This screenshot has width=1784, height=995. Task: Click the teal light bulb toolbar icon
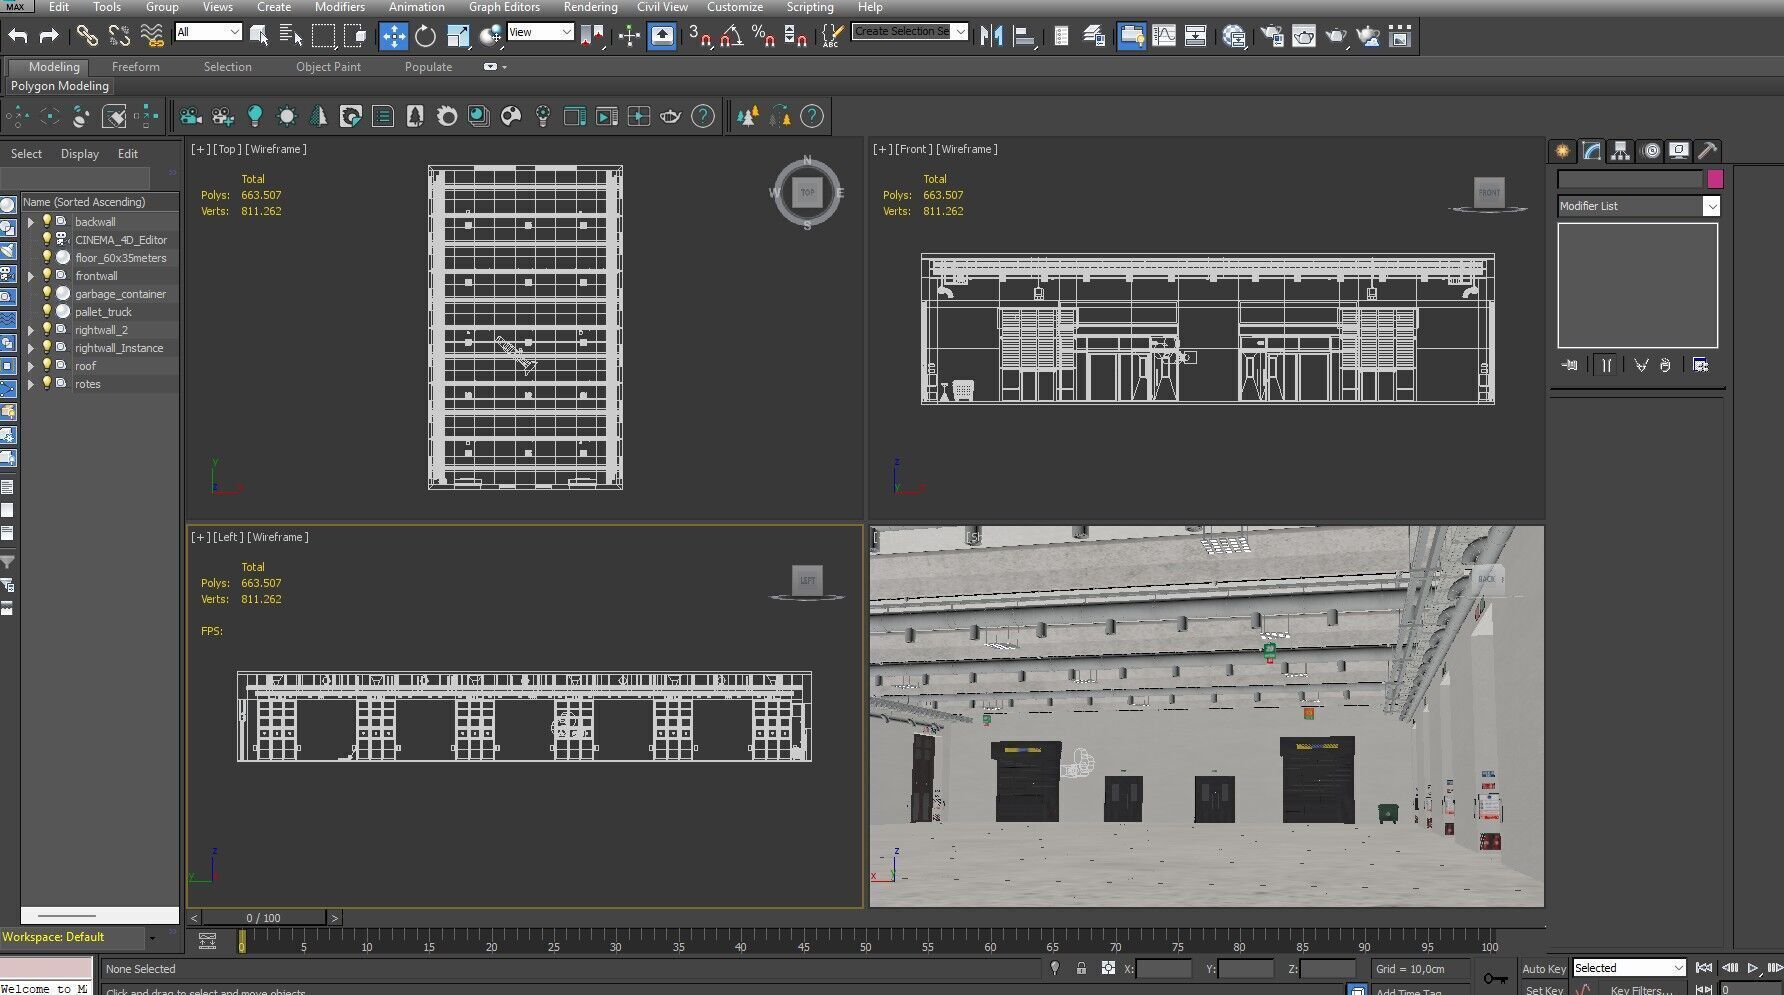point(255,116)
